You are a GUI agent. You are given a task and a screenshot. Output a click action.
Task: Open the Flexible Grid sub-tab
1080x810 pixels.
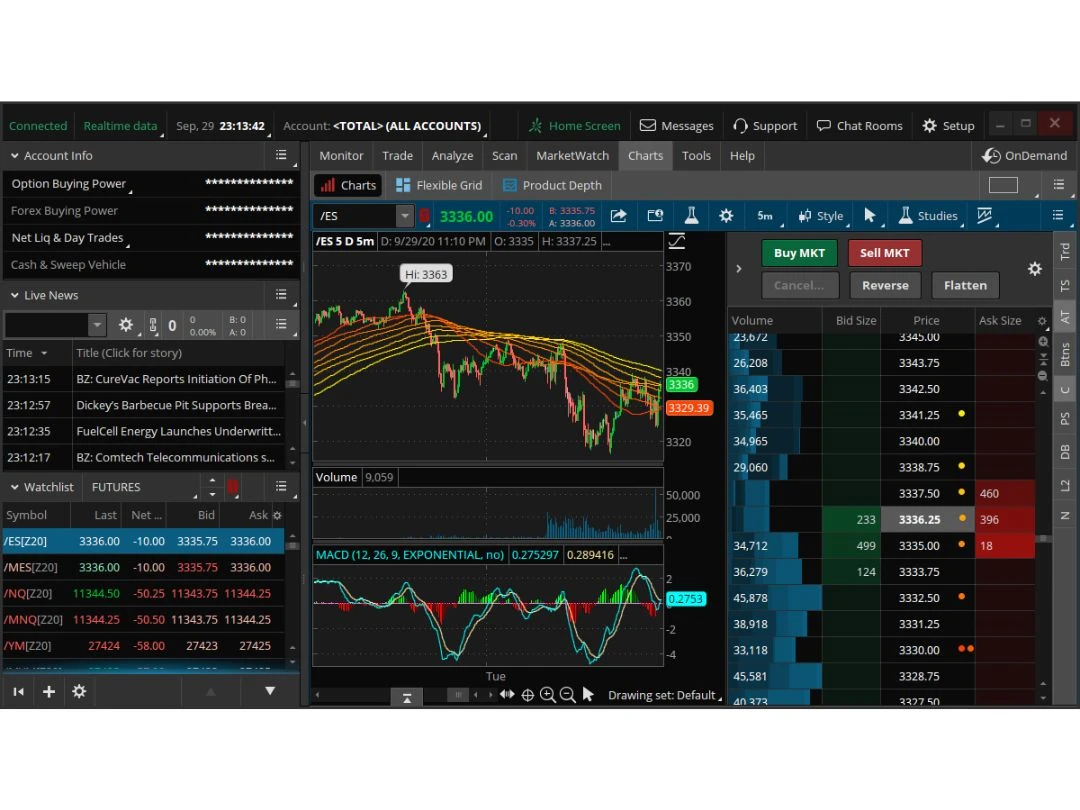[439, 185]
